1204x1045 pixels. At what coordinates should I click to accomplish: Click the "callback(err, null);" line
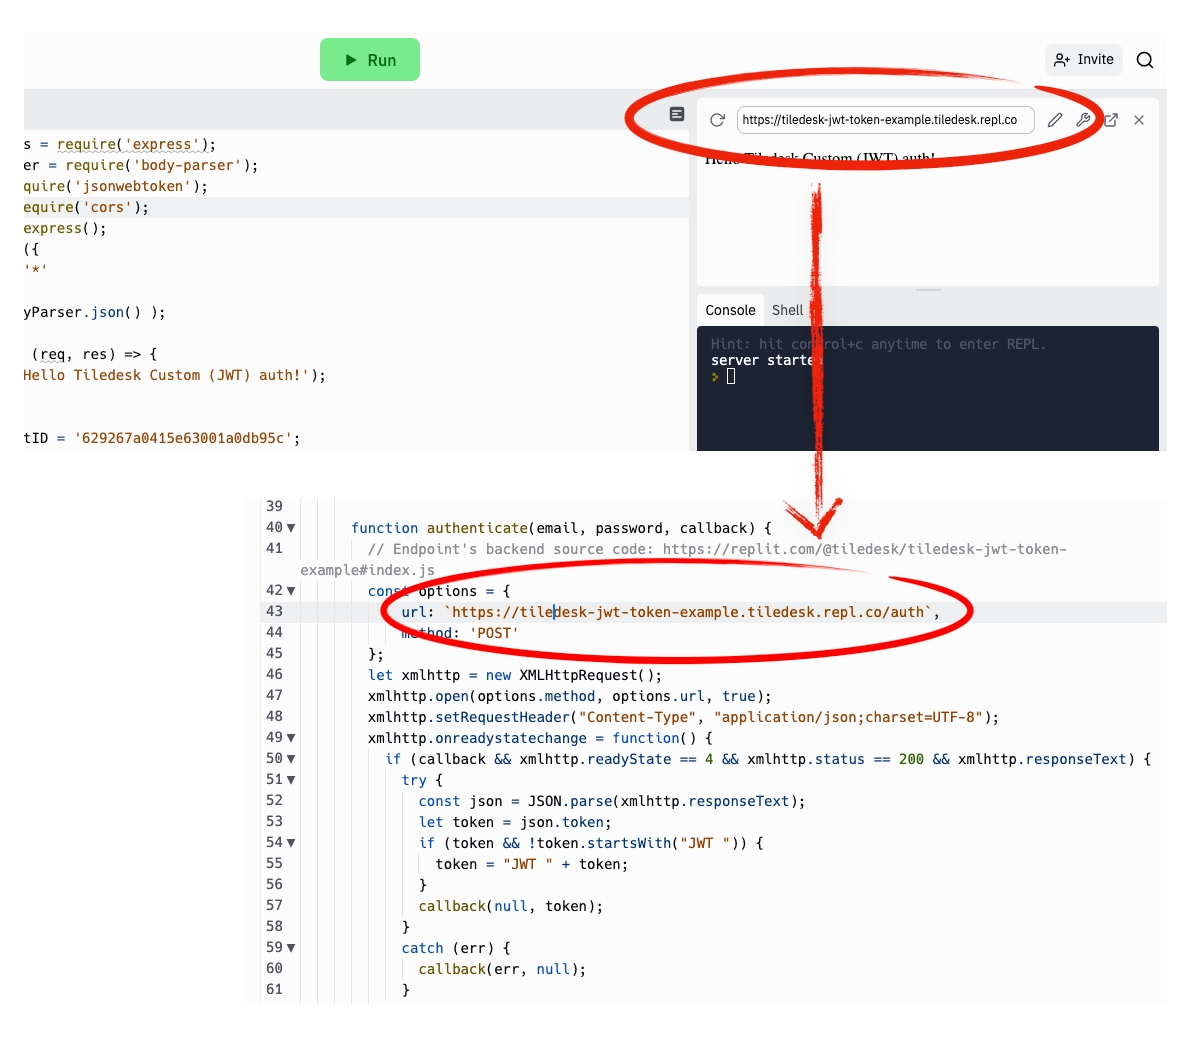[x=502, y=969]
